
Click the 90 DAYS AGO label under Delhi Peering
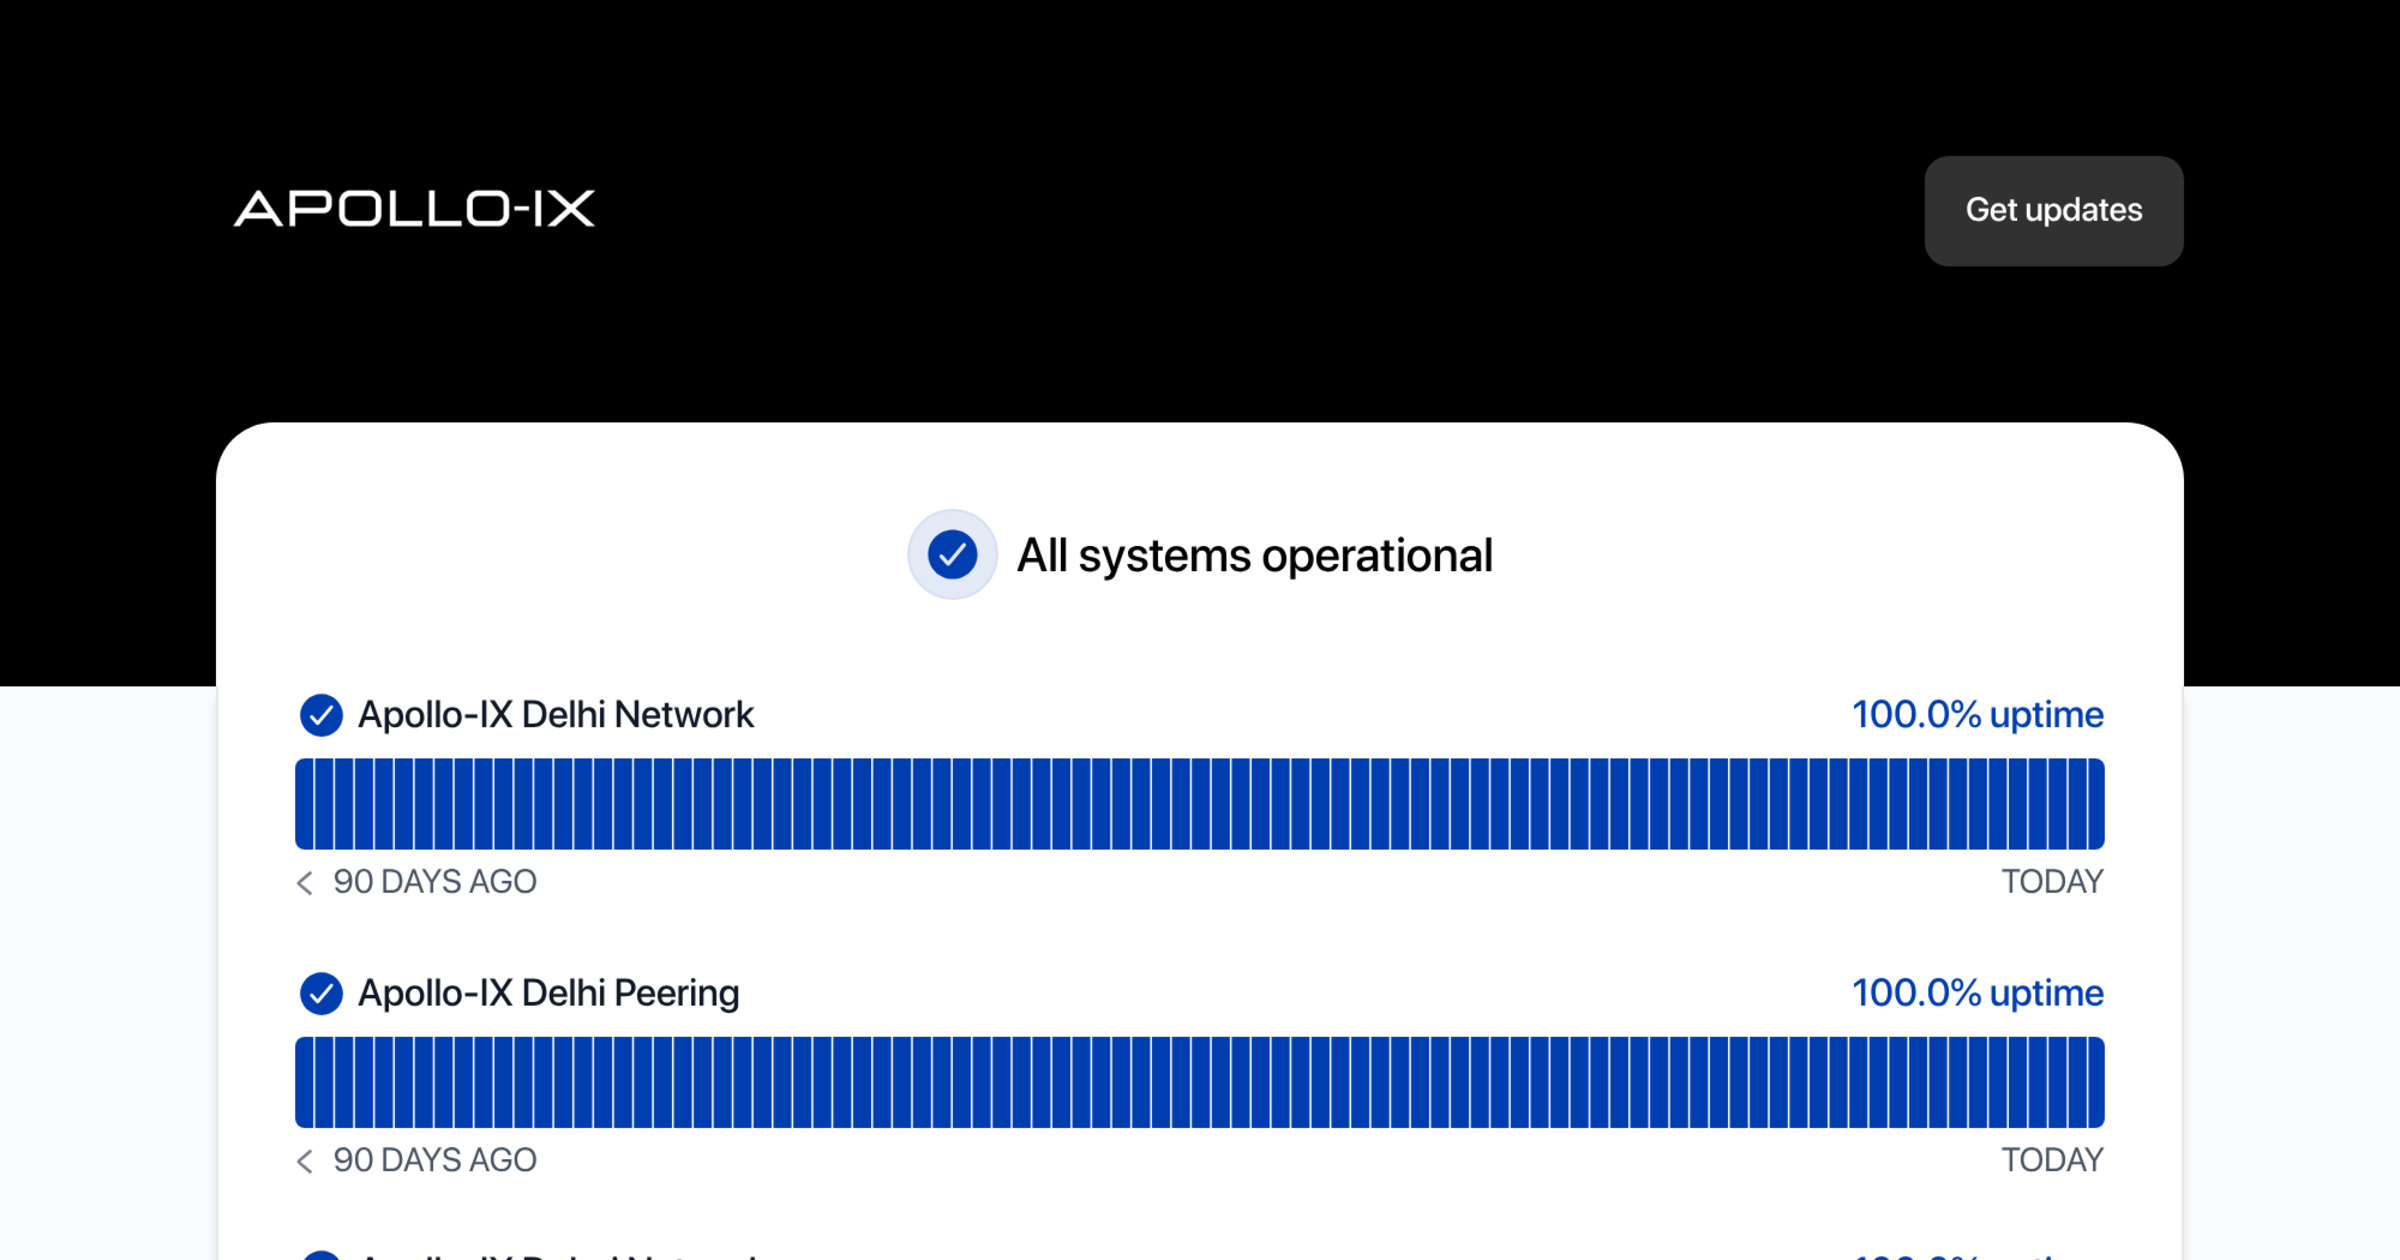pyautogui.click(x=435, y=1160)
